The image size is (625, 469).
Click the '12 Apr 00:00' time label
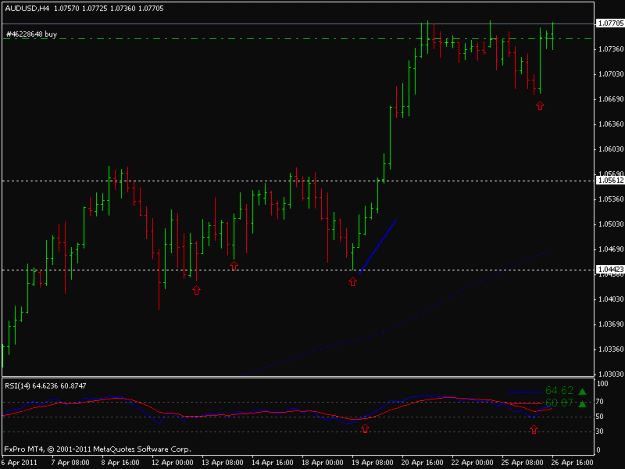click(x=172, y=463)
